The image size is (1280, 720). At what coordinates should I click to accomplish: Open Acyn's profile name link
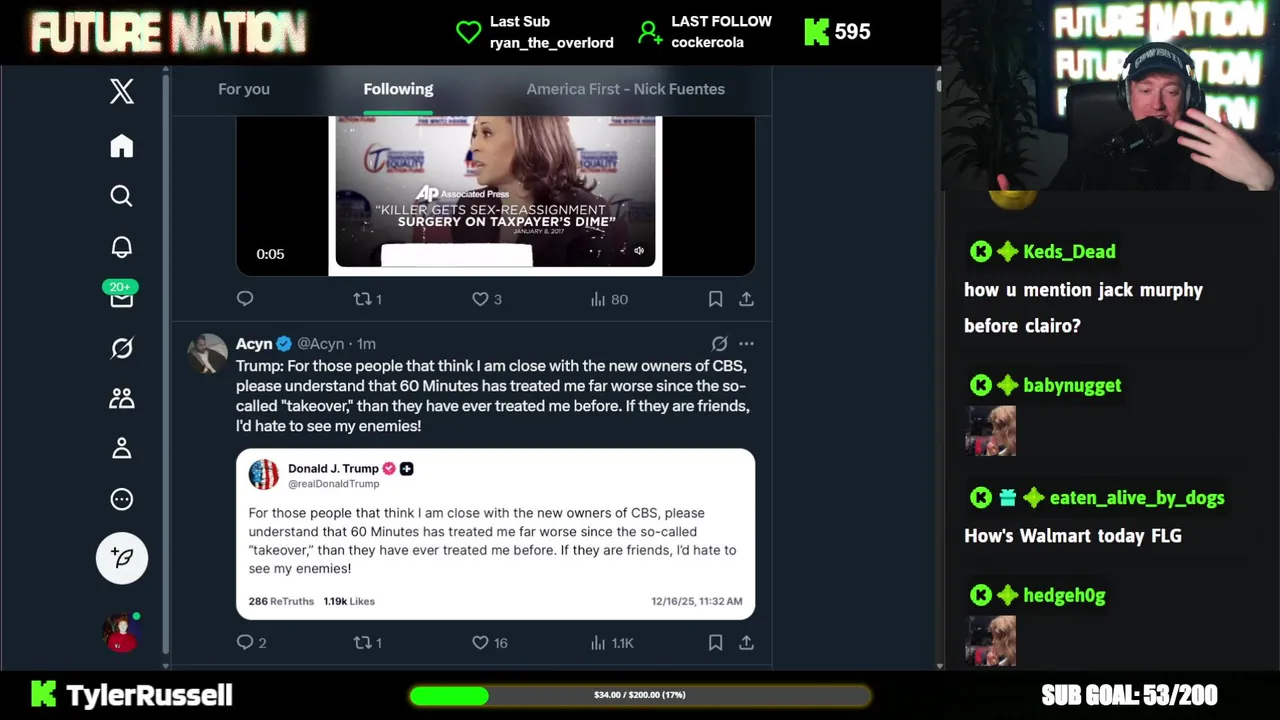pos(254,343)
